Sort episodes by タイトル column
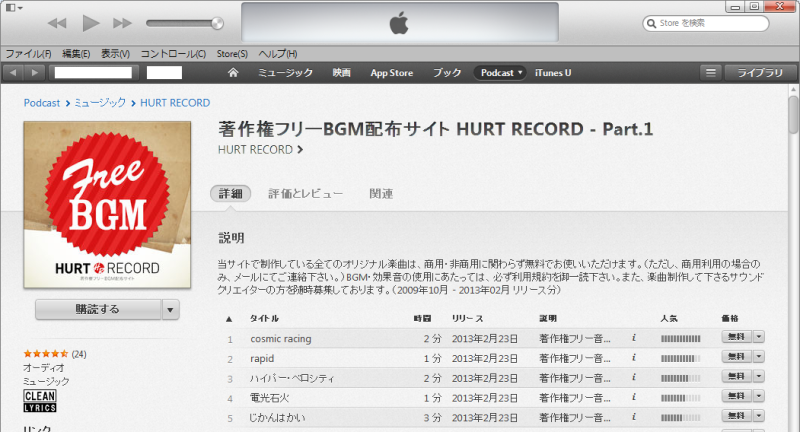This screenshot has height=432, width=800. tap(264, 318)
